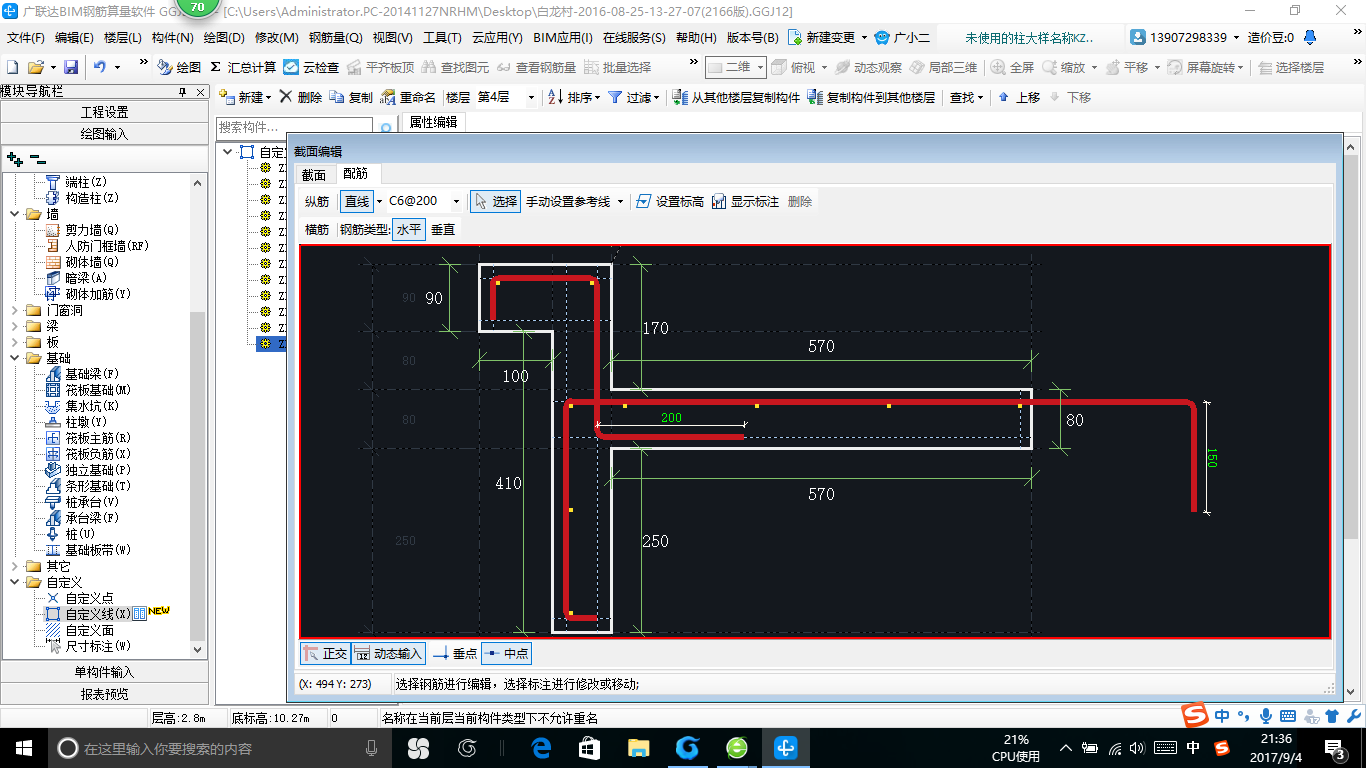
Task: Click the 广小二 assistant button
Action: click(902, 38)
